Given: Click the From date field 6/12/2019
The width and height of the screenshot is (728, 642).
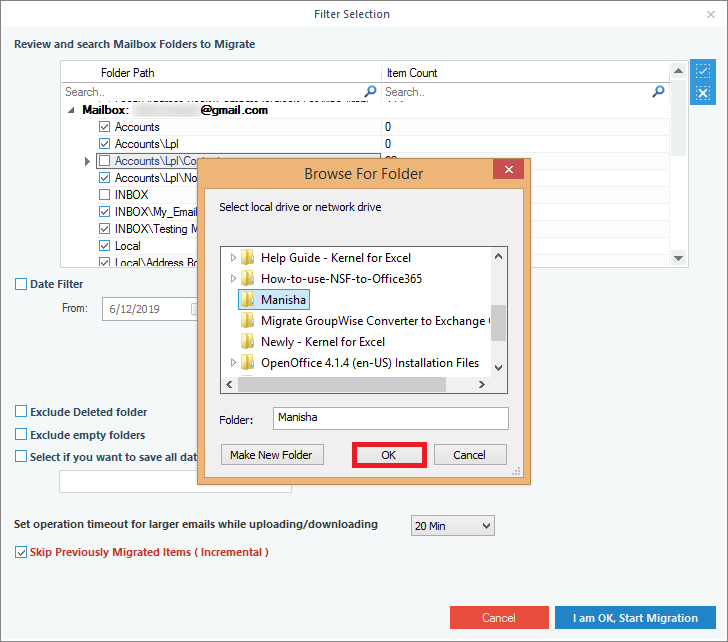Looking at the screenshot, I should [x=149, y=309].
